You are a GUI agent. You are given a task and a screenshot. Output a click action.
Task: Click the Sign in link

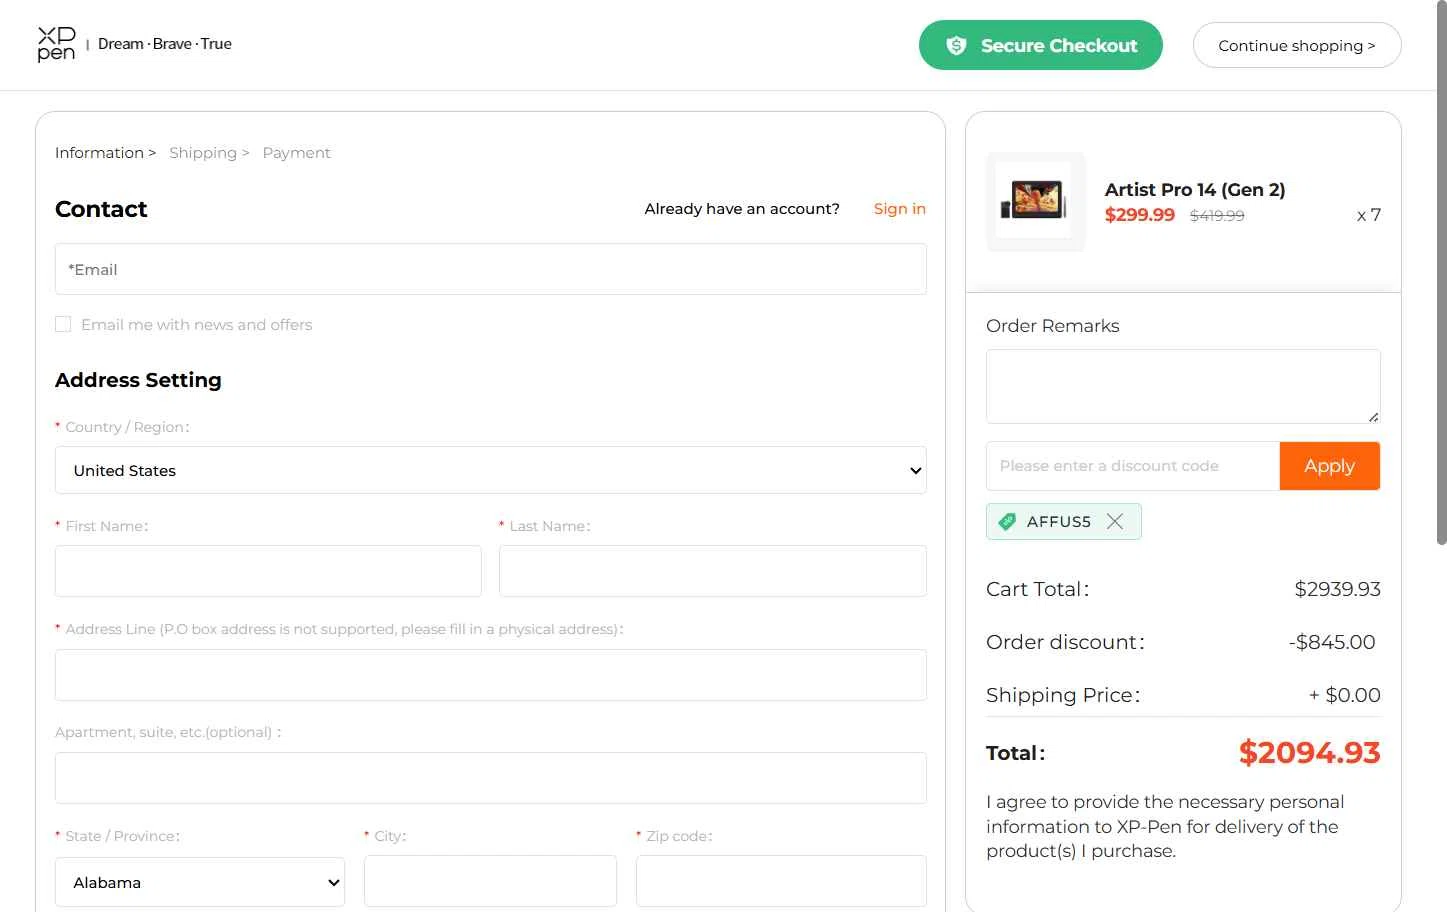coord(899,208)
